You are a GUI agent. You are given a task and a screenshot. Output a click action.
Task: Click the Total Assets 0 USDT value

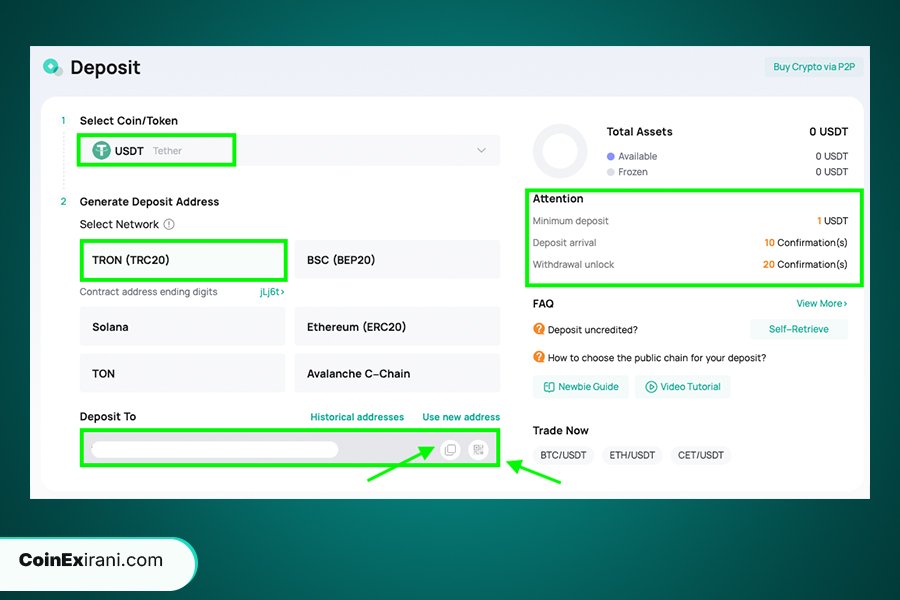click(x=828, y=131)
